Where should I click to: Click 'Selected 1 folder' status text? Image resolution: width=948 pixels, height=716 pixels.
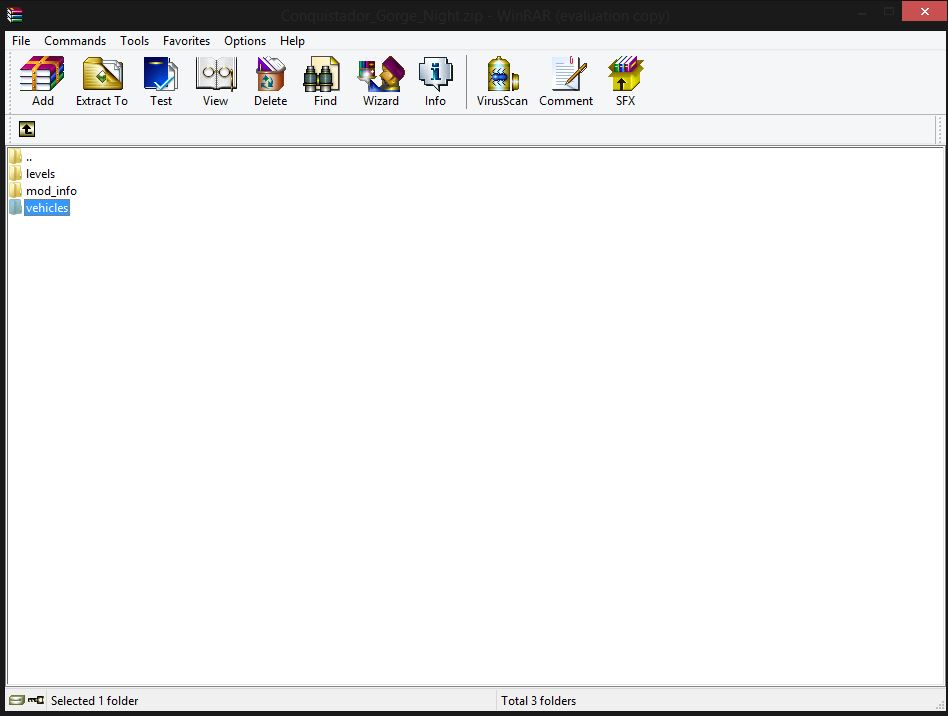(x=94, y=700)
